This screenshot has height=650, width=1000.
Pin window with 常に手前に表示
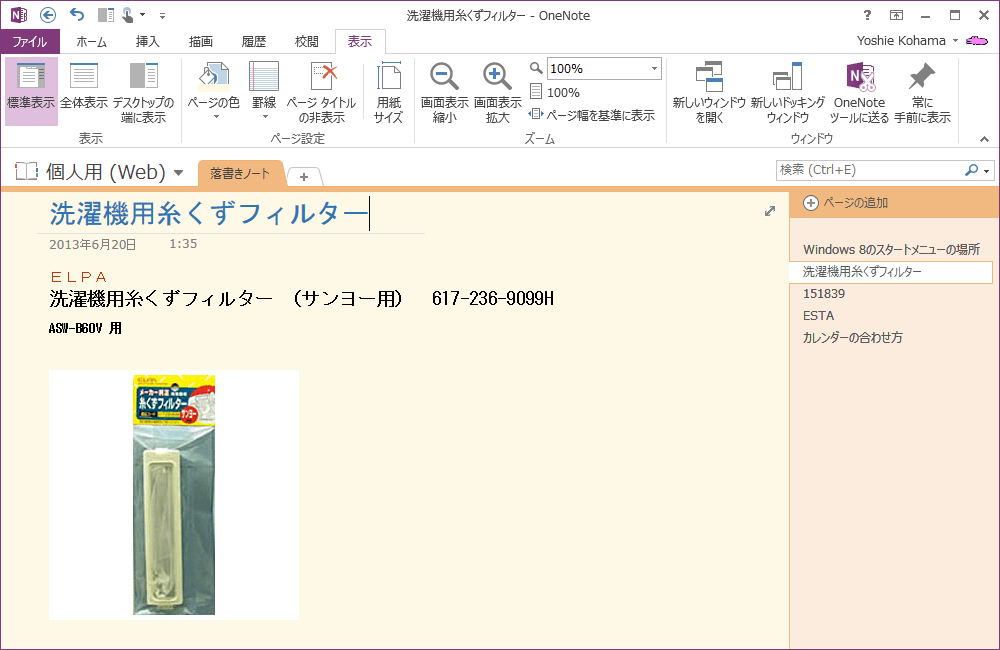click(x=922, y=91)
